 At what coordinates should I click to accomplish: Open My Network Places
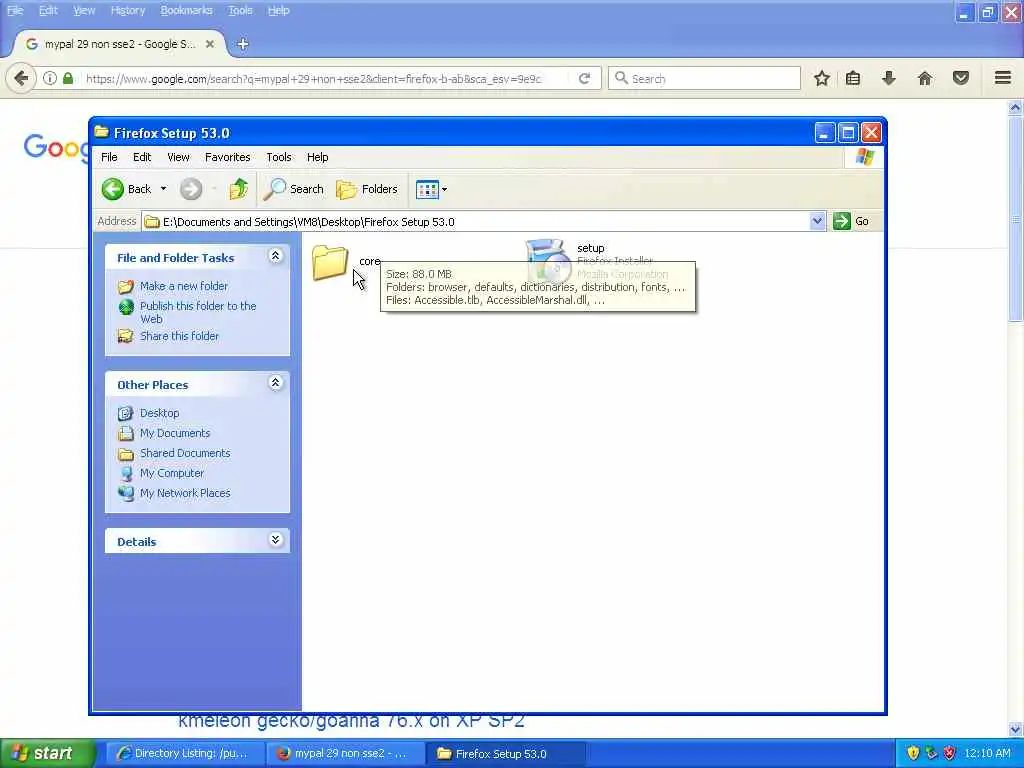185,493
